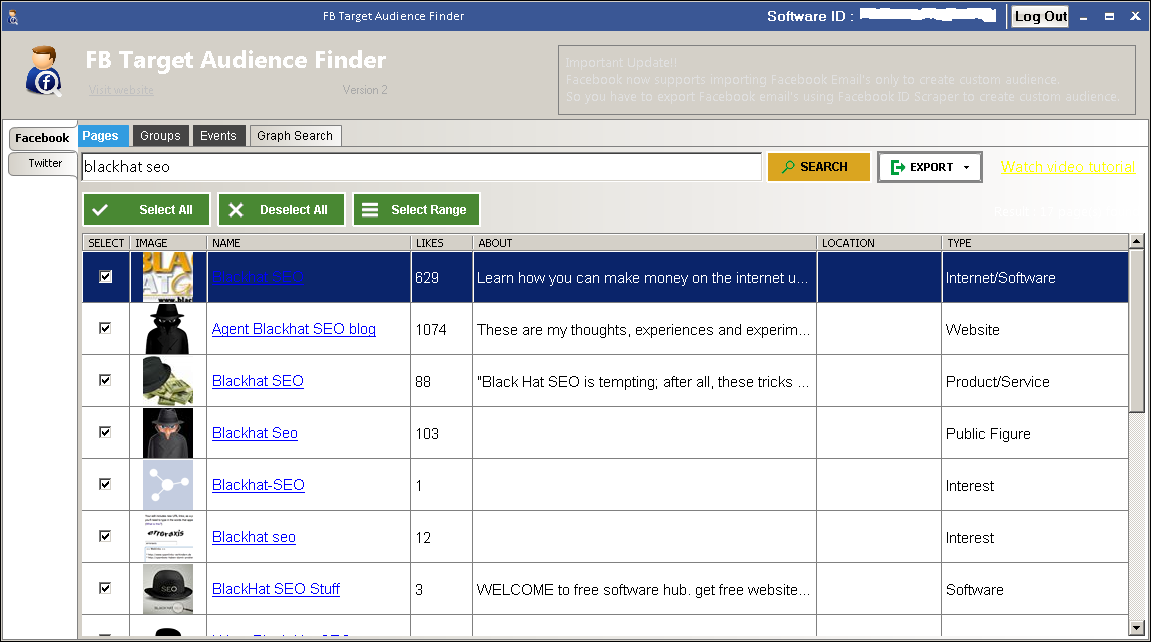
Task: Open the Blackhat Seo link with 103 likes
Action: (x=255, y=434)
